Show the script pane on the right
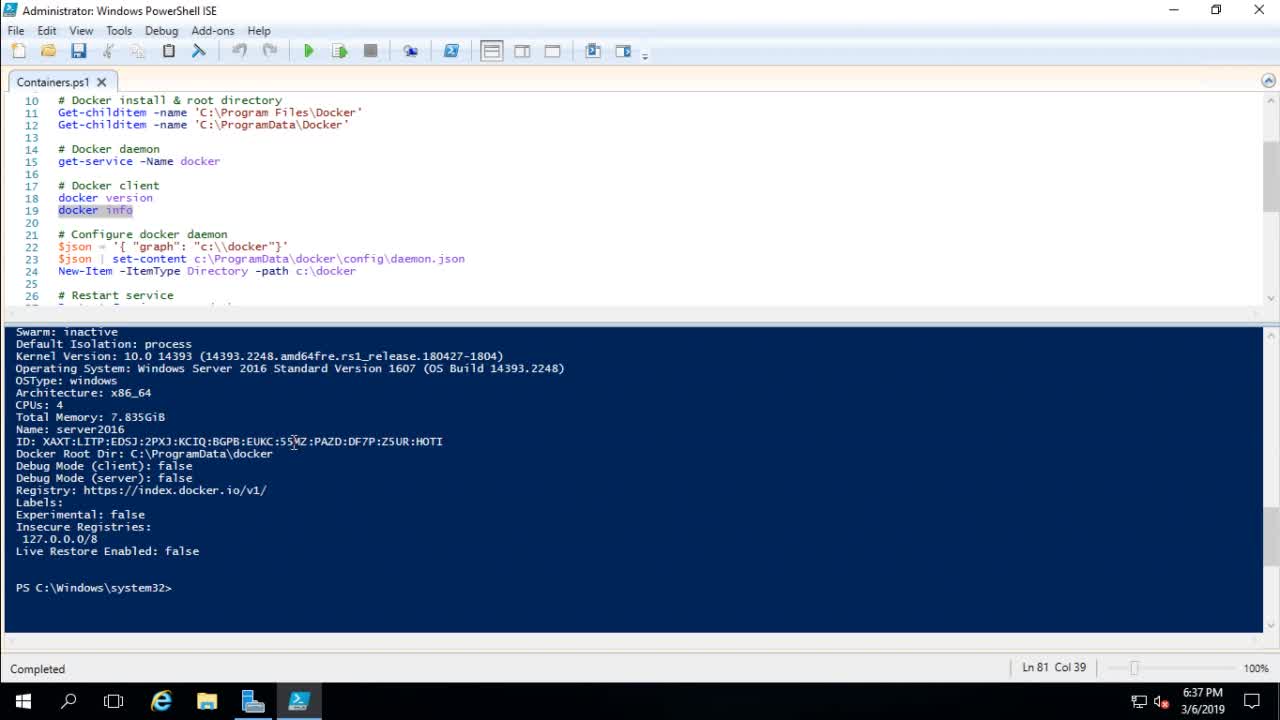 [x=522, y=51]
